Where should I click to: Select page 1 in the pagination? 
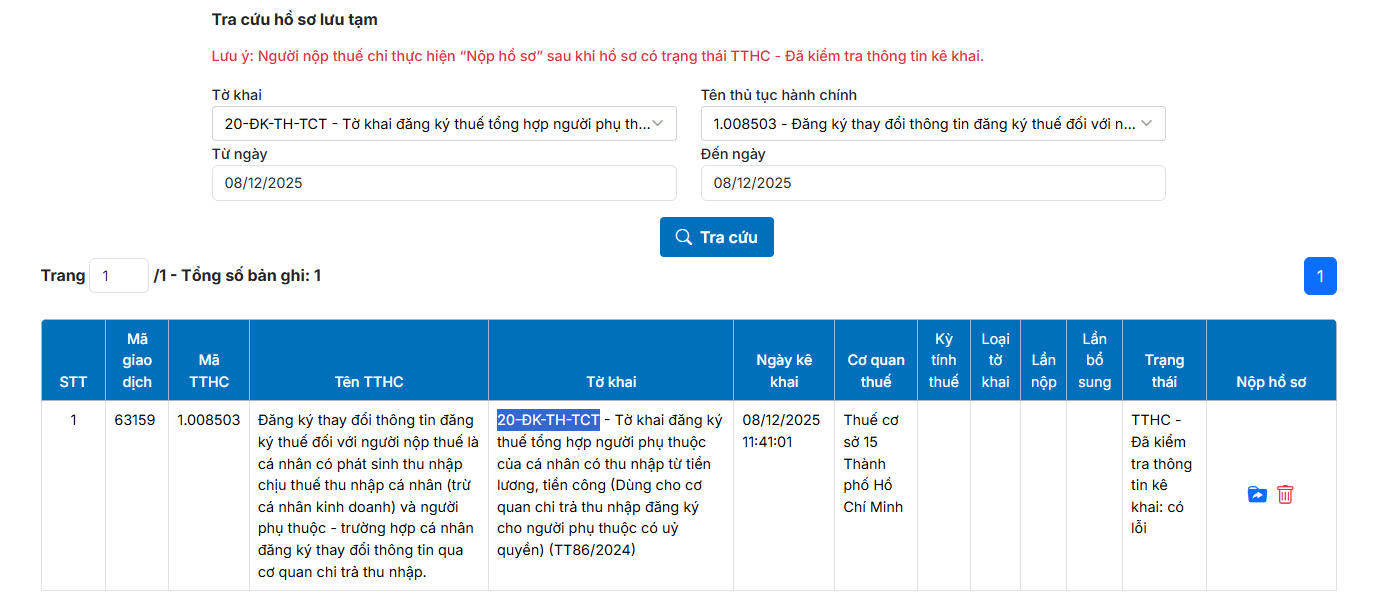click(x=1319, y=276)
